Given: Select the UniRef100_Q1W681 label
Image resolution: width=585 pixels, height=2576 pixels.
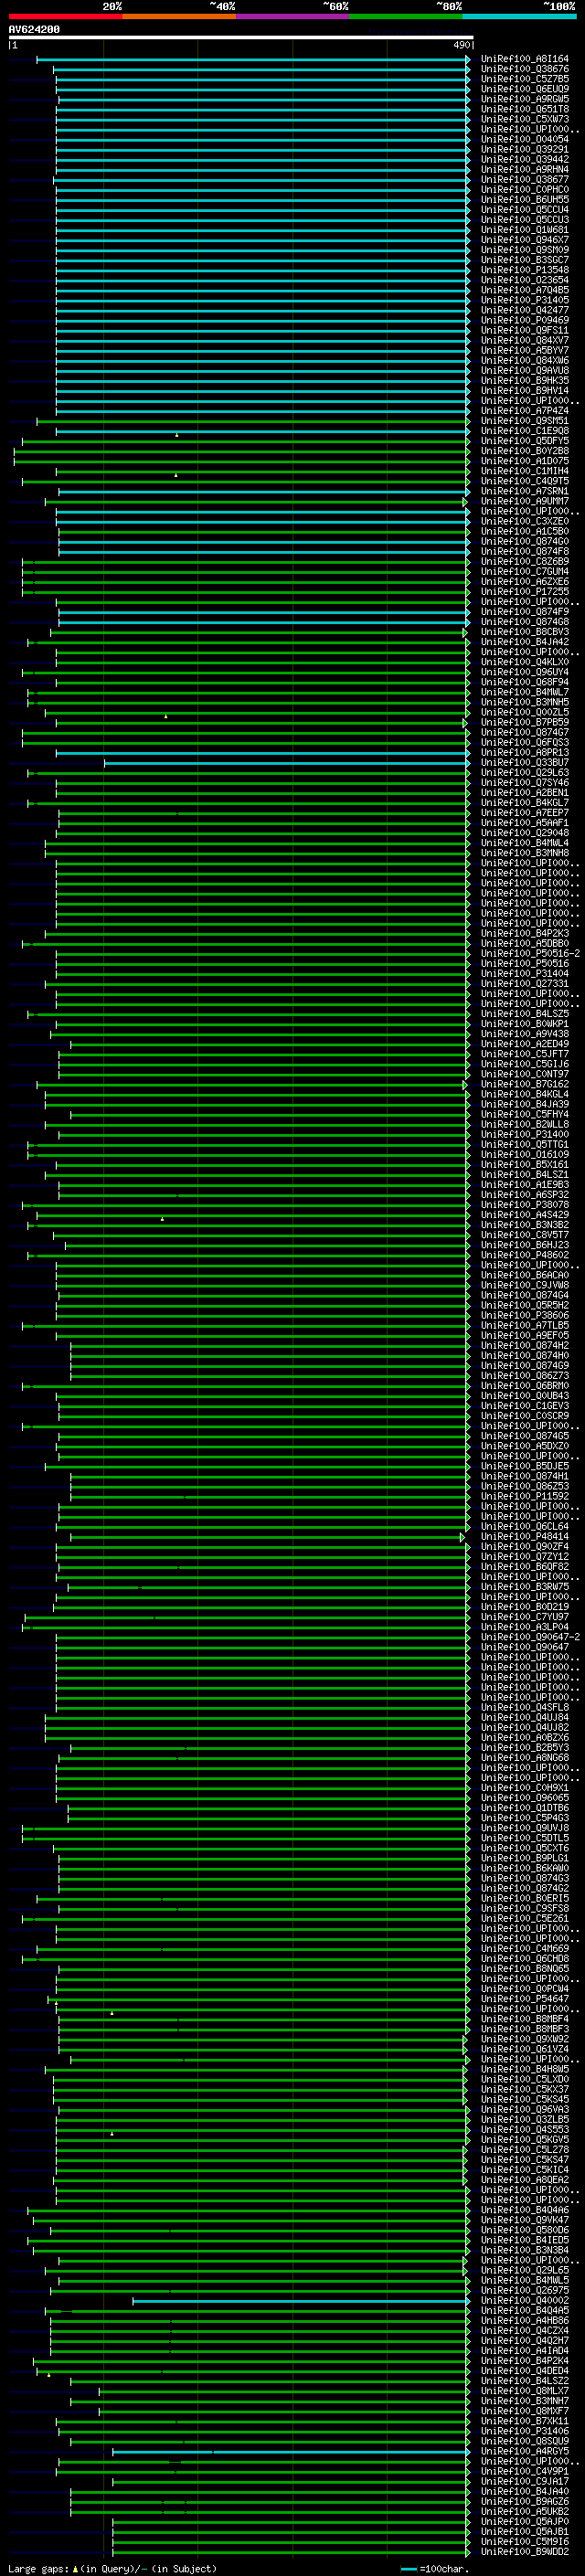Looking at the screenshot, I should [x=525, y=230].
